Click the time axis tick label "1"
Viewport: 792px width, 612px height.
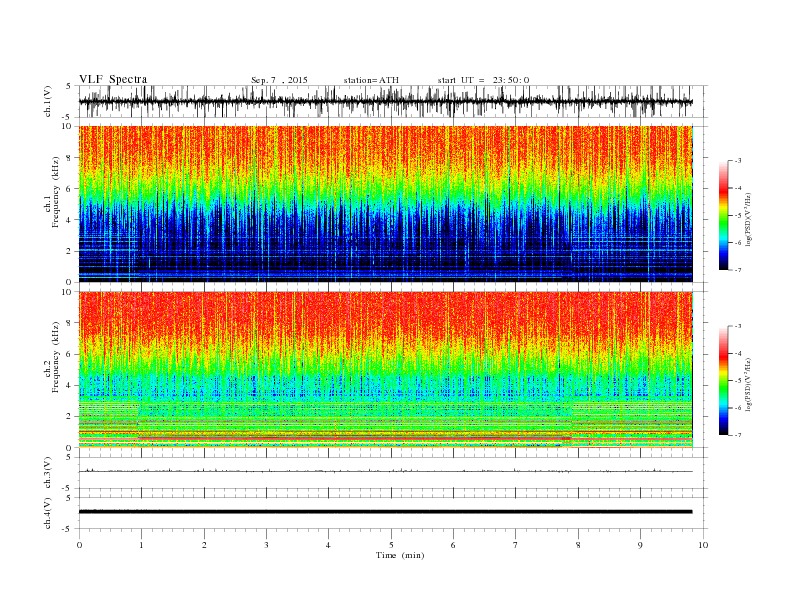[141, 545]
